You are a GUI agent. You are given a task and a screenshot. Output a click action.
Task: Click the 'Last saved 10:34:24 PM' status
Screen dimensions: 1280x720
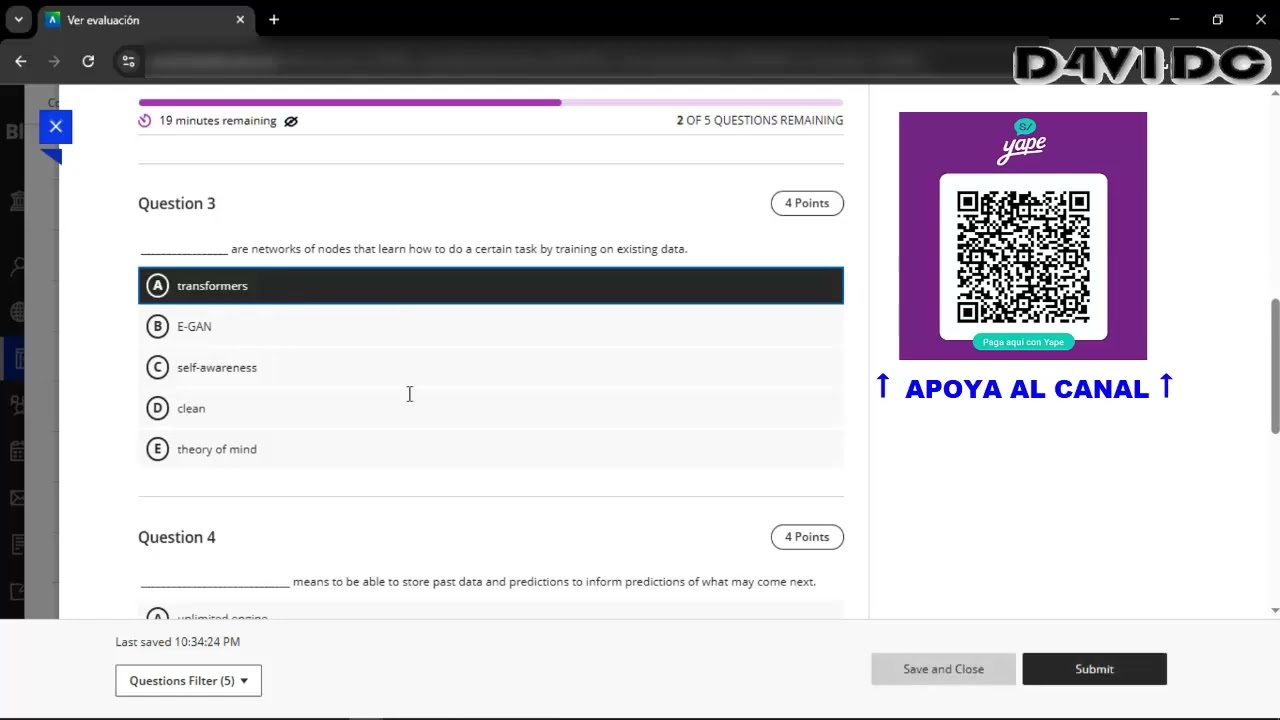click(x=178, y=642)
